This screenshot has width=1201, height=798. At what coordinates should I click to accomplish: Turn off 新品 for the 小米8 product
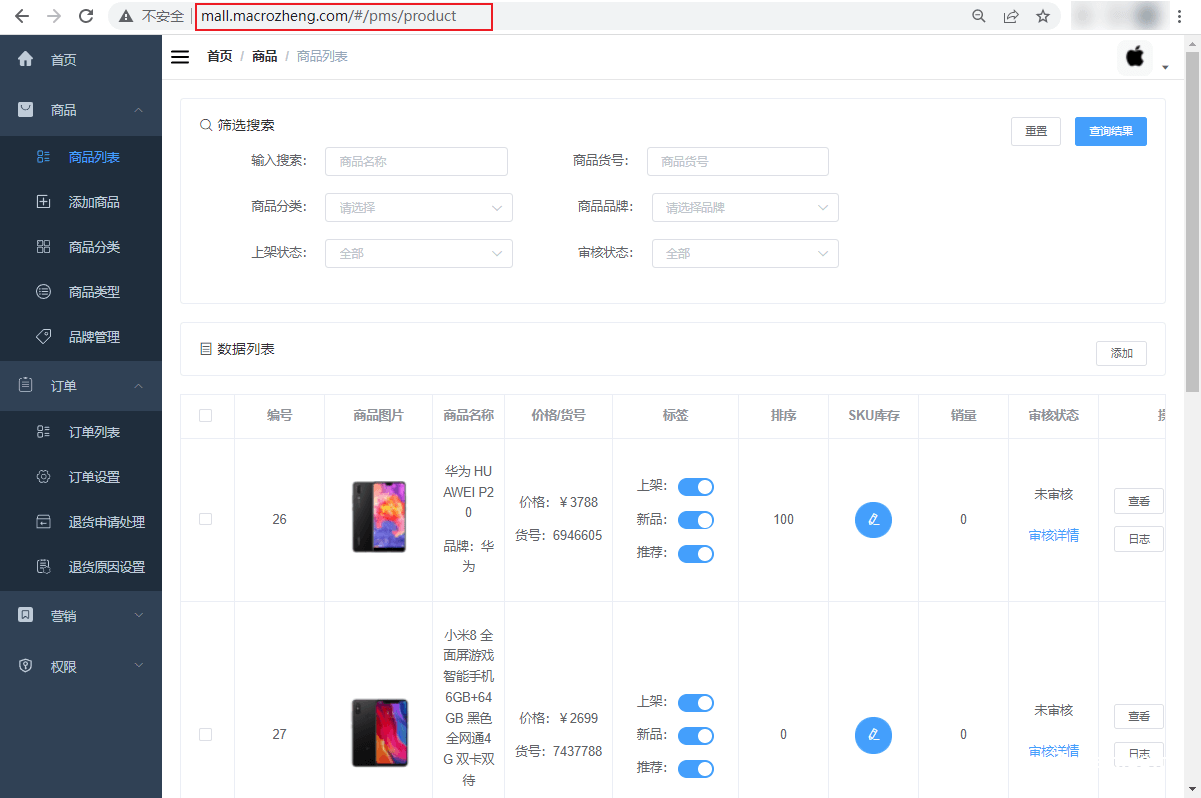[696, 735]
